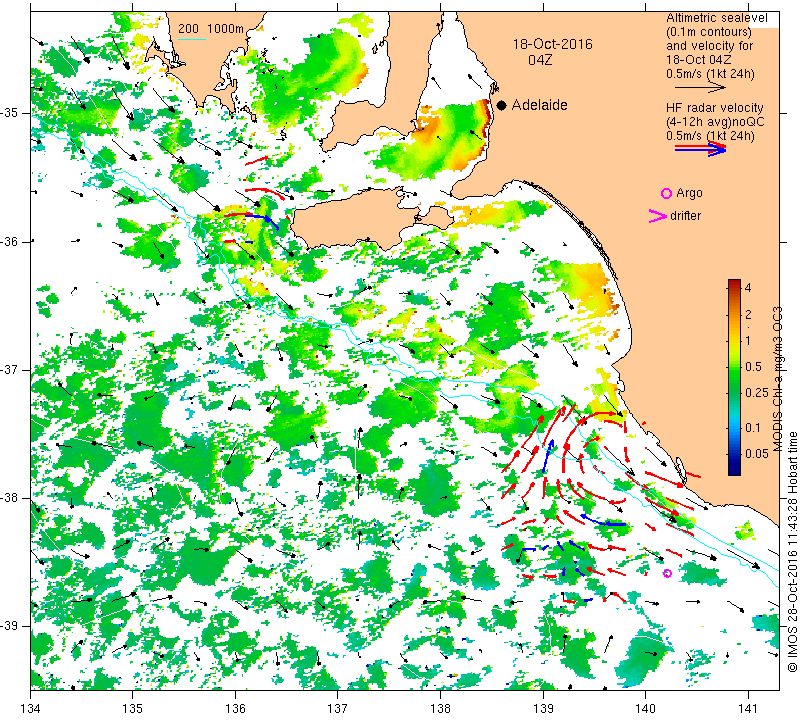Click the black Adelaide city marker dot
This screenshot has width=800, height=720.
click(502, 105)
